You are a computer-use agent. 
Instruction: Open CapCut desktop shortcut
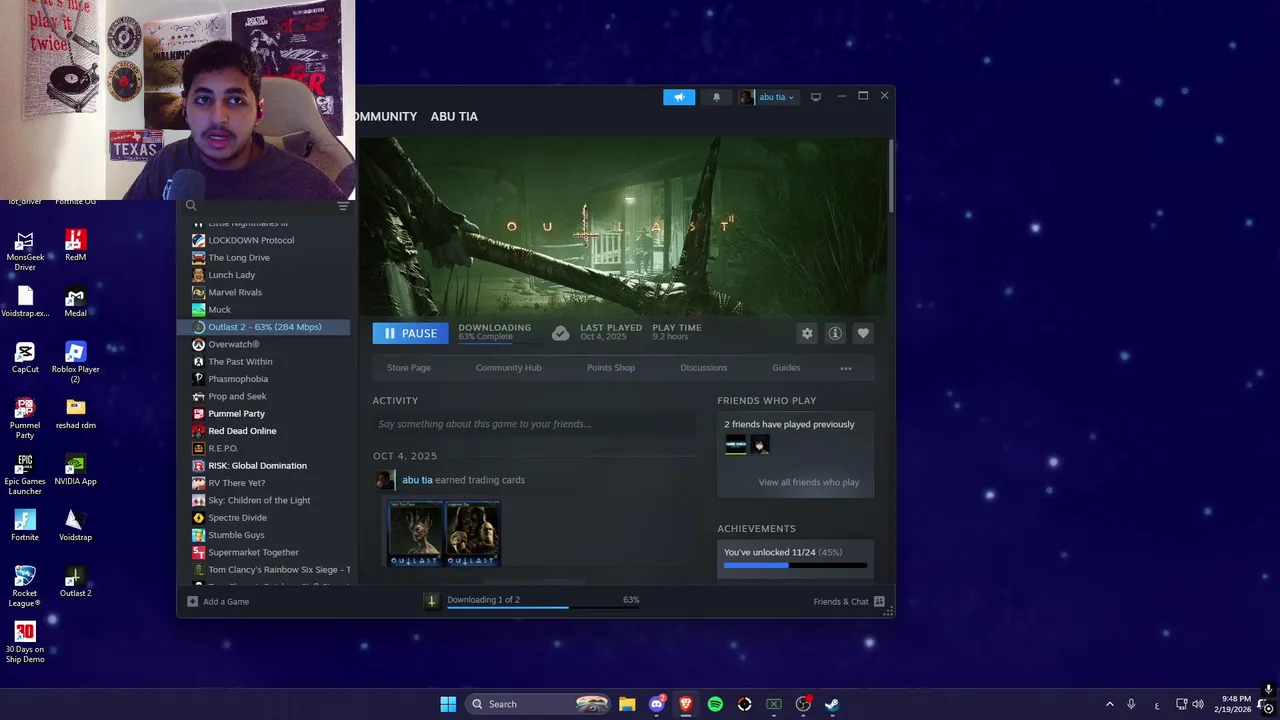tap(25, 357)
